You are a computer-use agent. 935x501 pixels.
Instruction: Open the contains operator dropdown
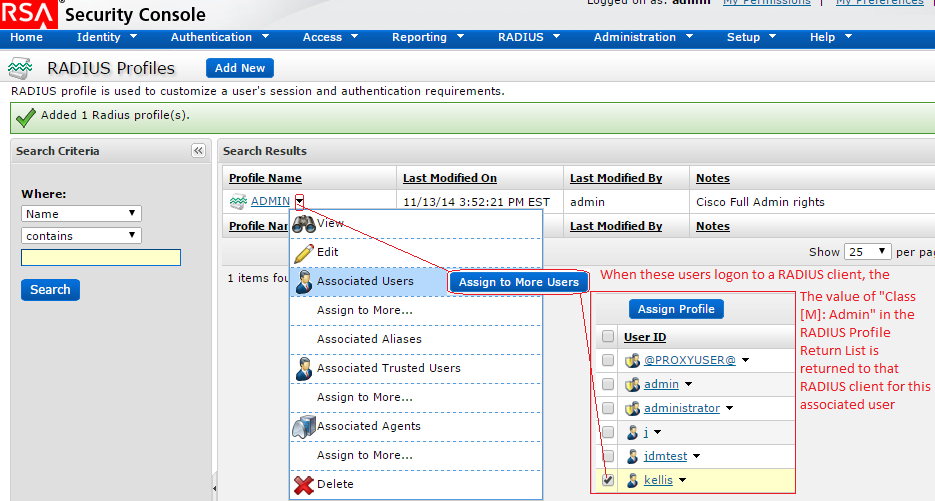(81, 236)
